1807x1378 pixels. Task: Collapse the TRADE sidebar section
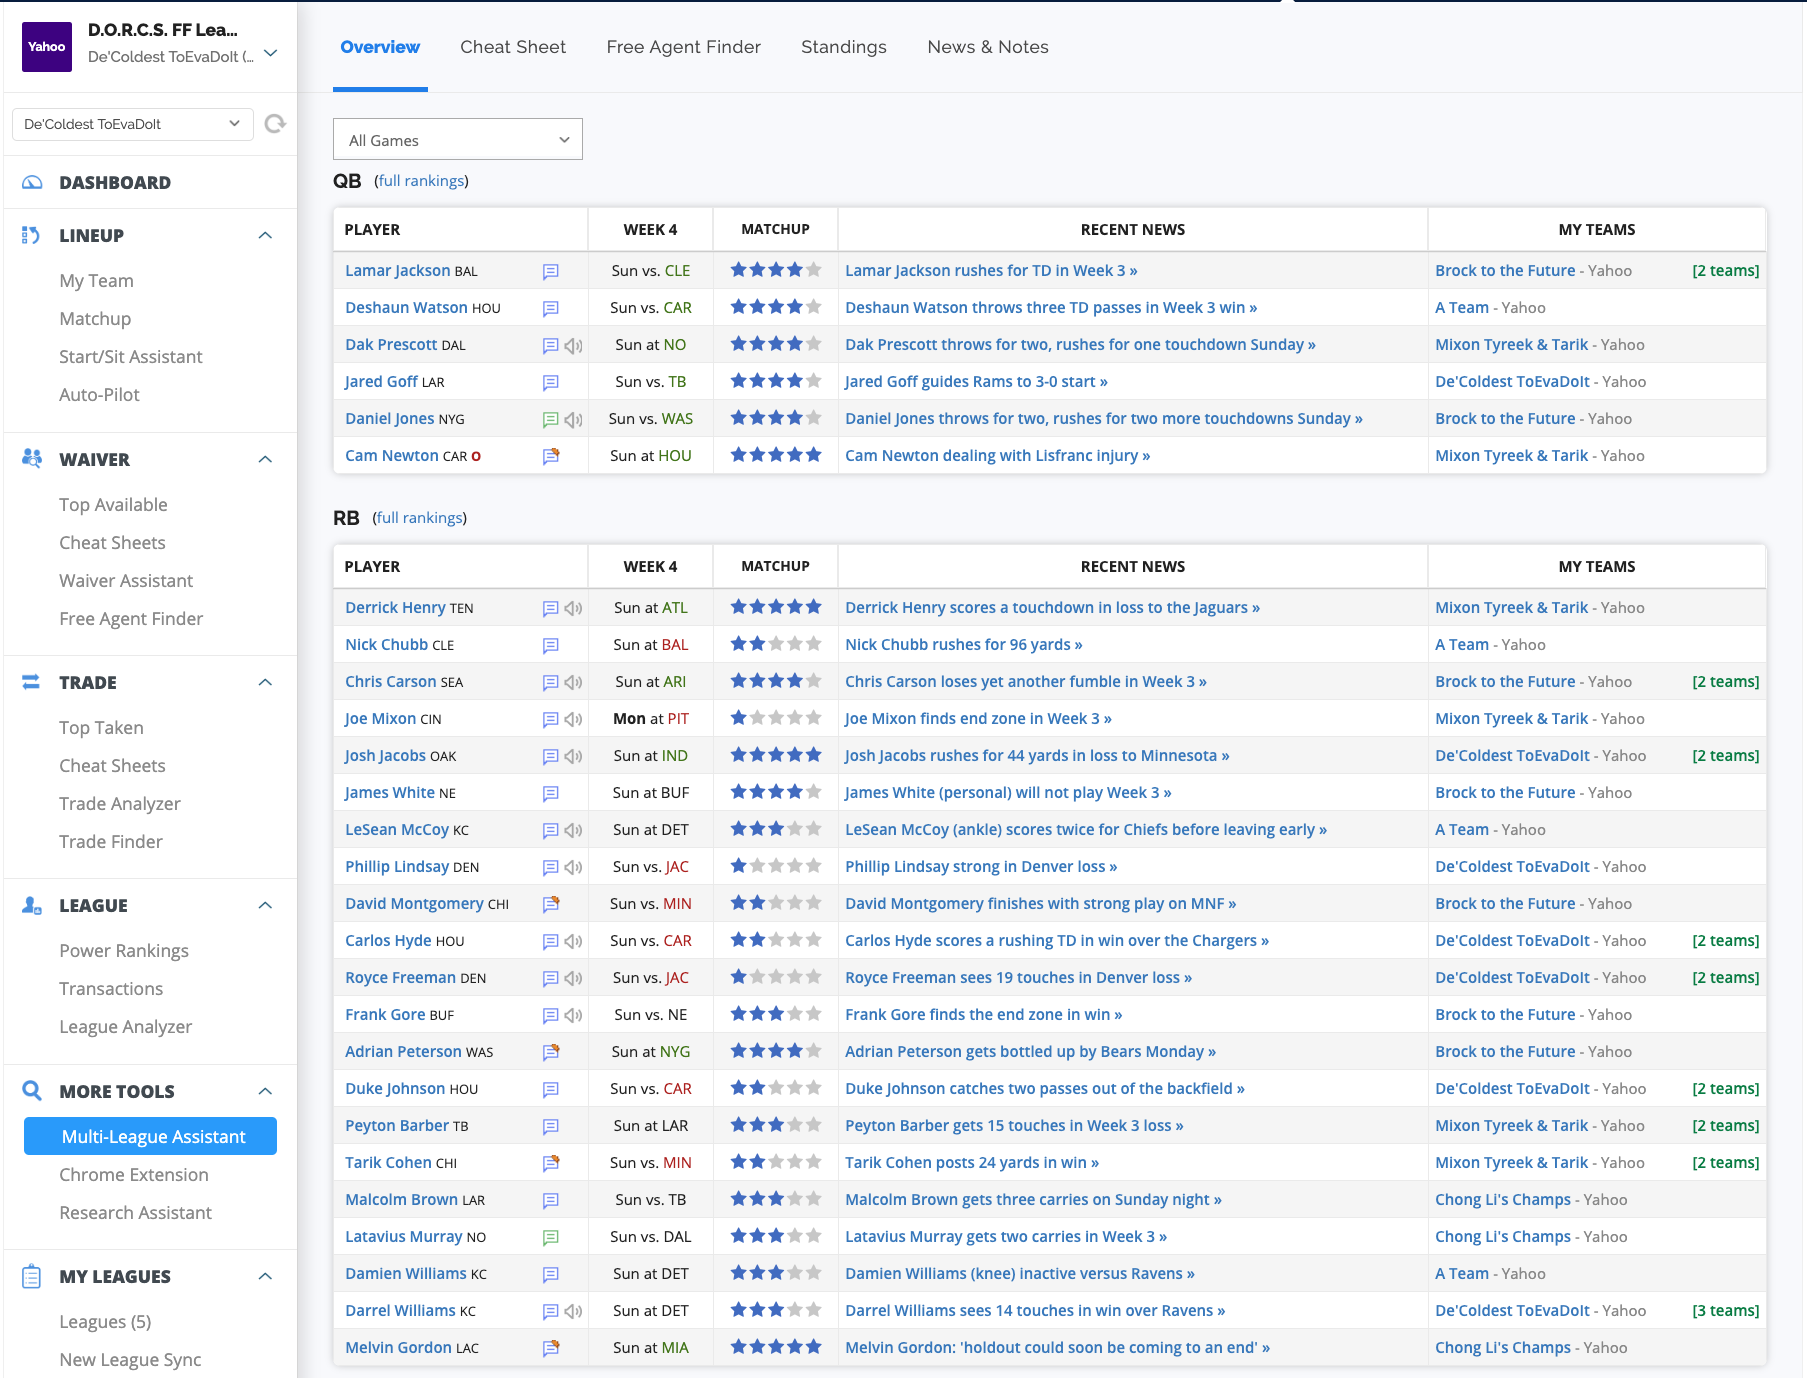pyautogui.click(x=265, y=683)
